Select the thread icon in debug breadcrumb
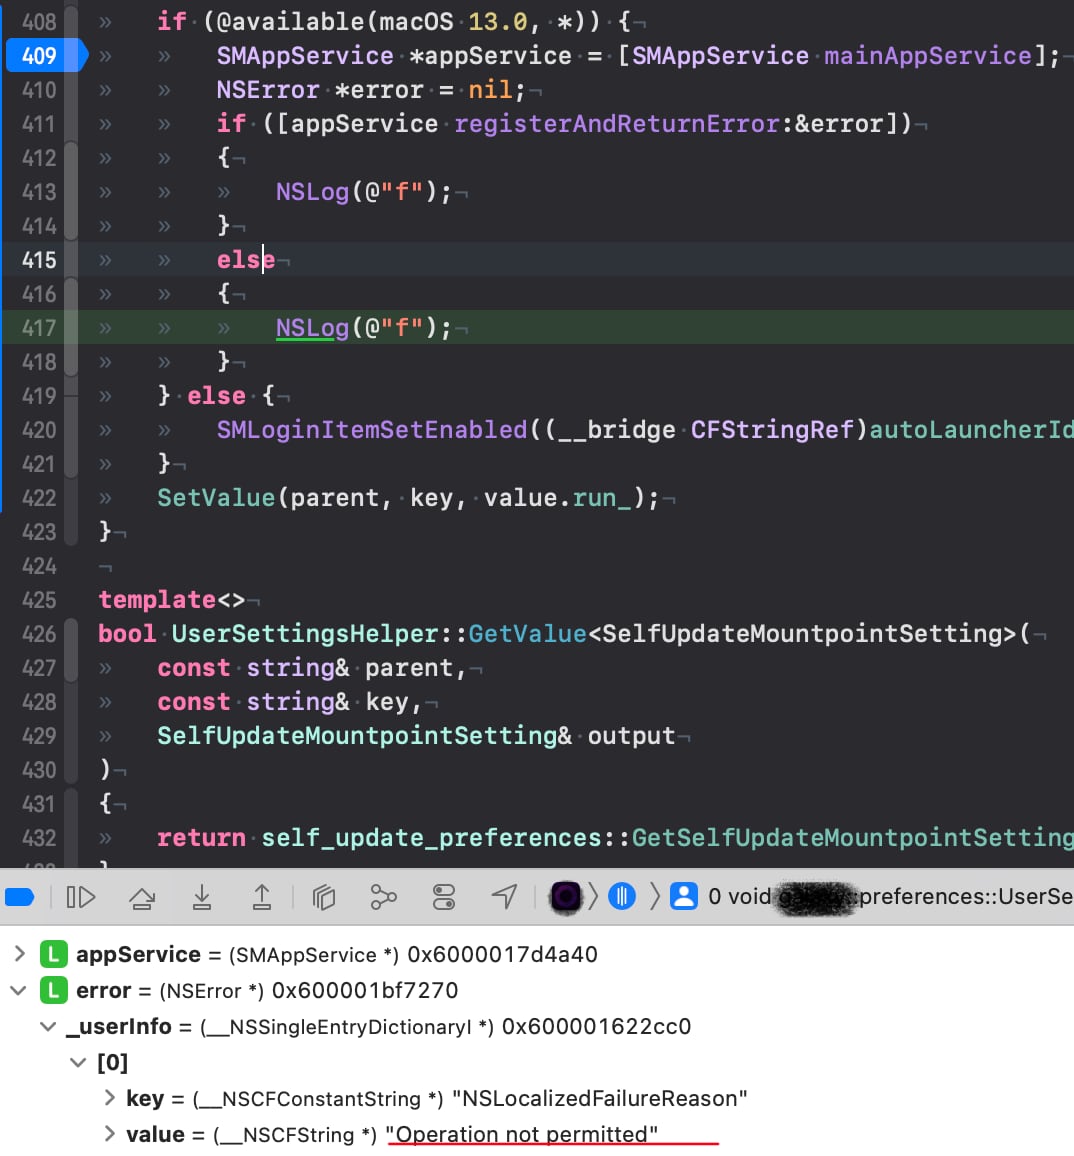The width and height of the screenshot is (1074, 1156). point(622,896)
